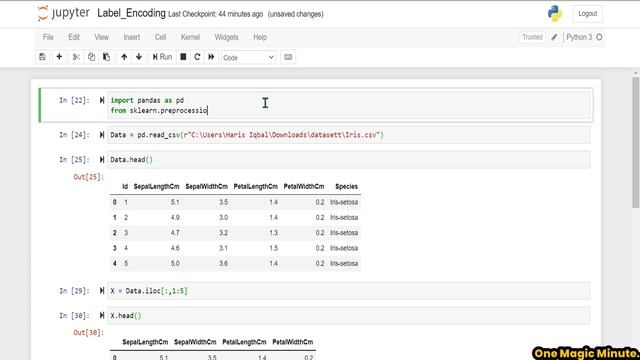The width and height of the screenshot is (640, 360).
Task: Open the command palette keyboard icon
Action: pos(288,57)
